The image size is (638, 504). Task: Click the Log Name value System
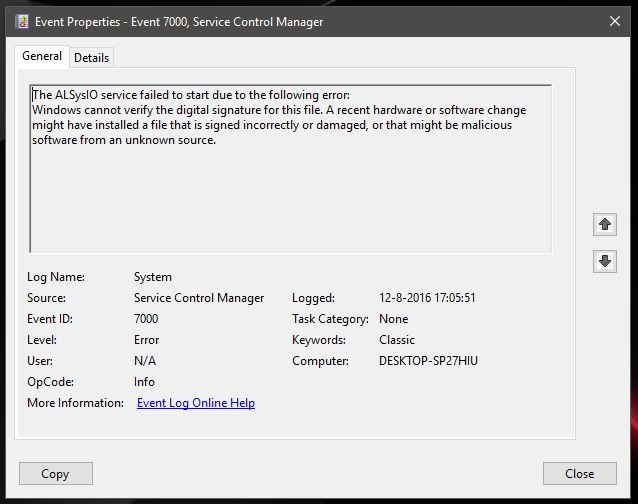click(153, 277)
